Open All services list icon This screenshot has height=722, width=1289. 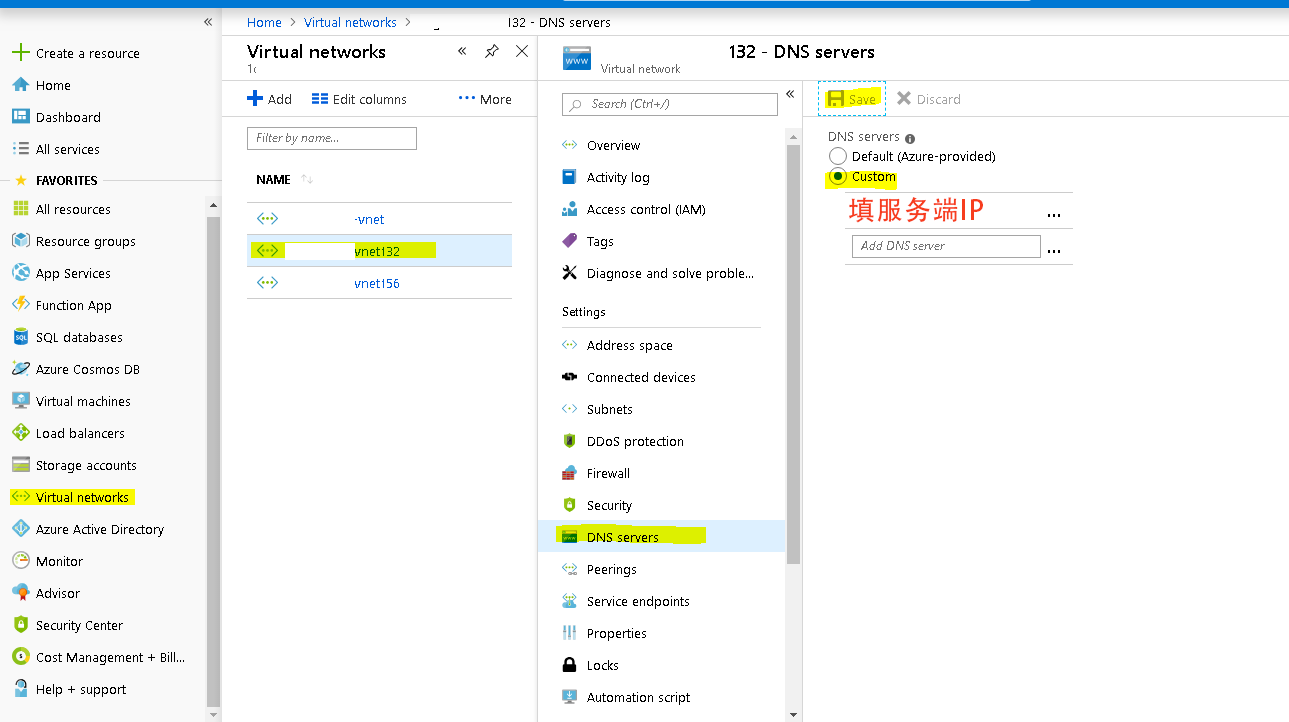click(x=21, y=149)
